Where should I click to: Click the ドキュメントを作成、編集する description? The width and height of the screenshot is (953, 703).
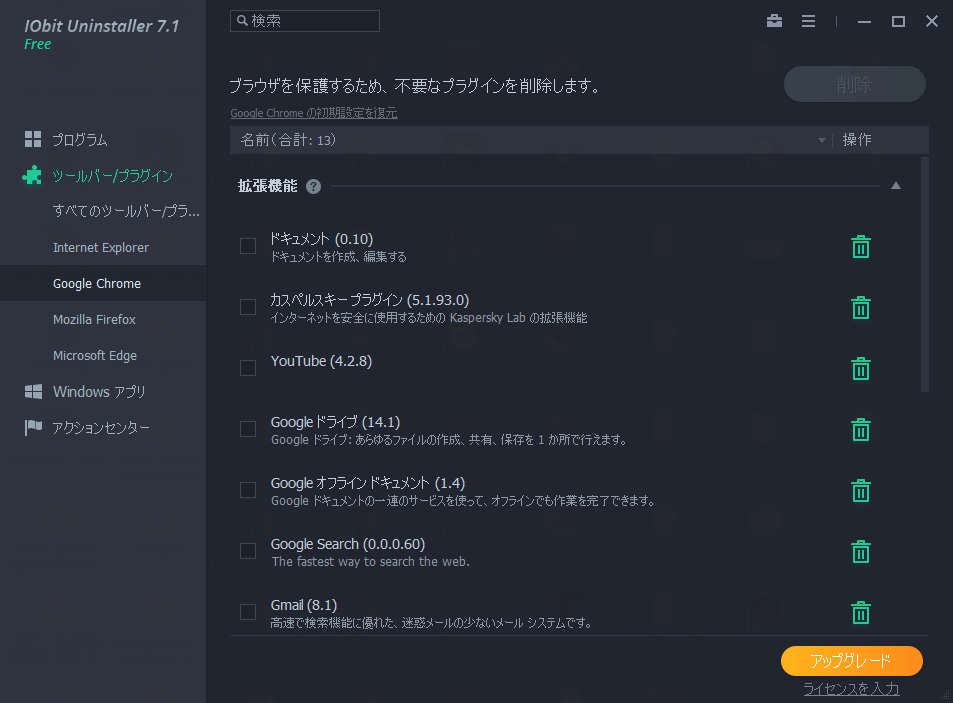pos(338,256)
